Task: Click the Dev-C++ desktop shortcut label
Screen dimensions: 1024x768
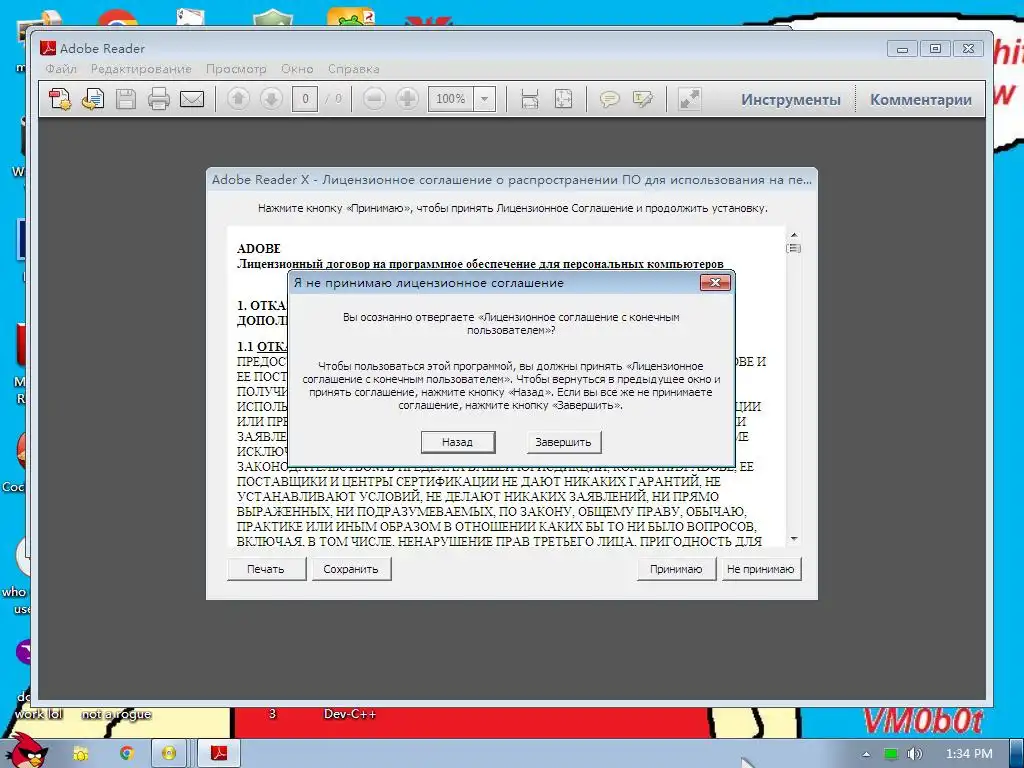Action: (350, 714)
